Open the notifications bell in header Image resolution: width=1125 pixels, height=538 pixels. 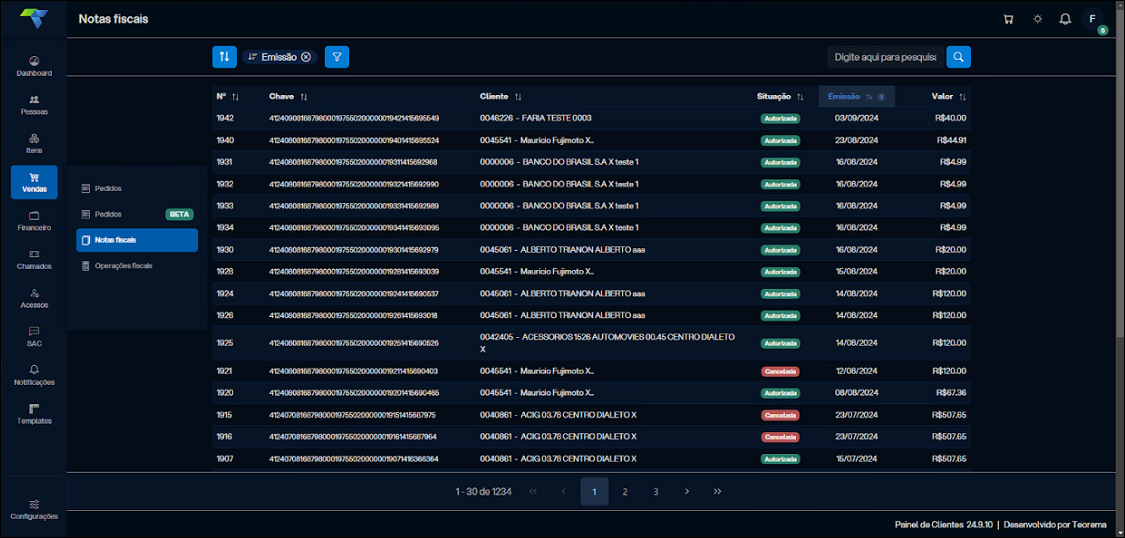1065,19
